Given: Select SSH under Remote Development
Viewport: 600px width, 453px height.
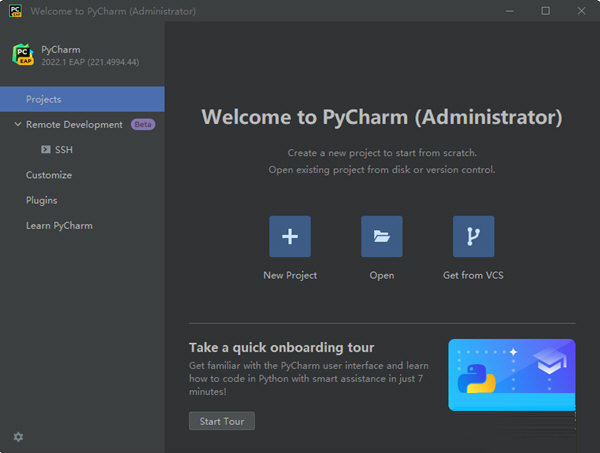Looking at the screenshot, I should point(64,150).
